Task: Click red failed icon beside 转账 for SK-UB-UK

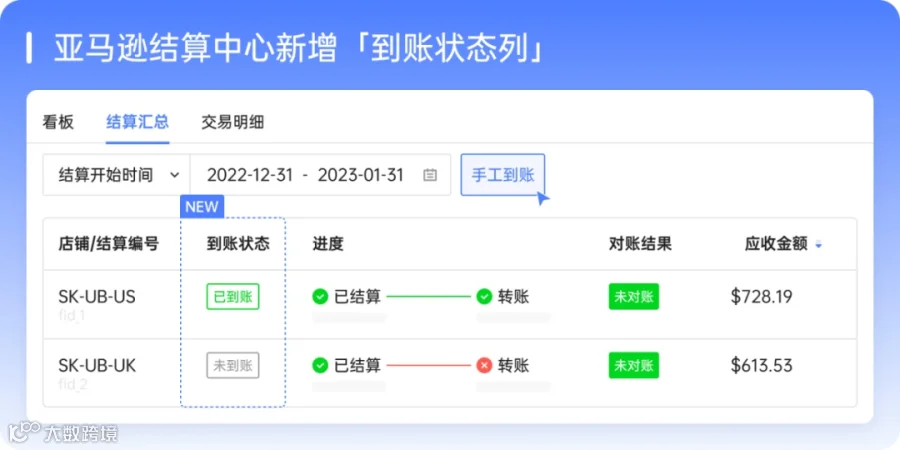Action: [484, 365]
